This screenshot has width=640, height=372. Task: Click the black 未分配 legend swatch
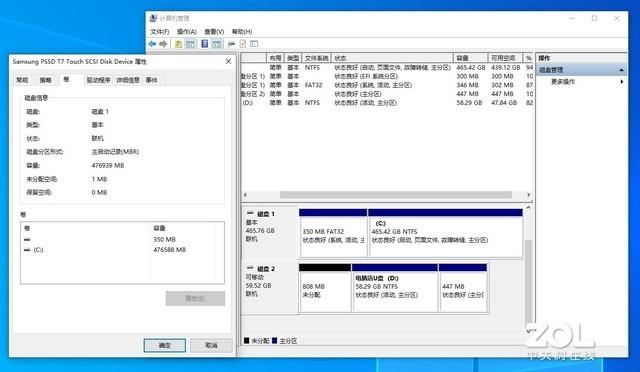click(x=247, y=340)
